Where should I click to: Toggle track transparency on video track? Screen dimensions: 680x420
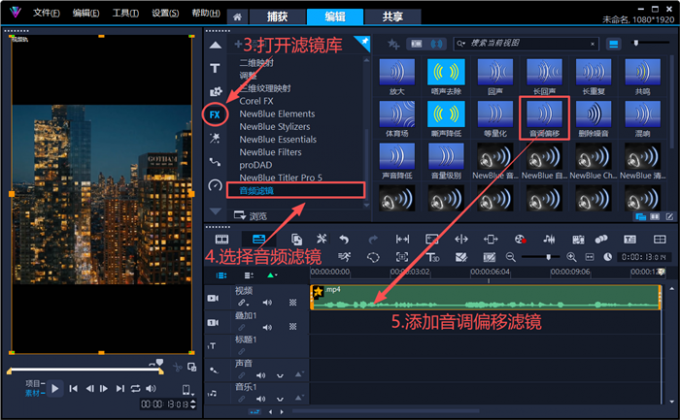tap(293, 302)
